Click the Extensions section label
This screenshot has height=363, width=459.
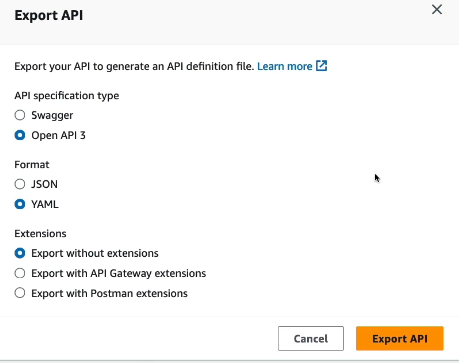click(40, 234)
